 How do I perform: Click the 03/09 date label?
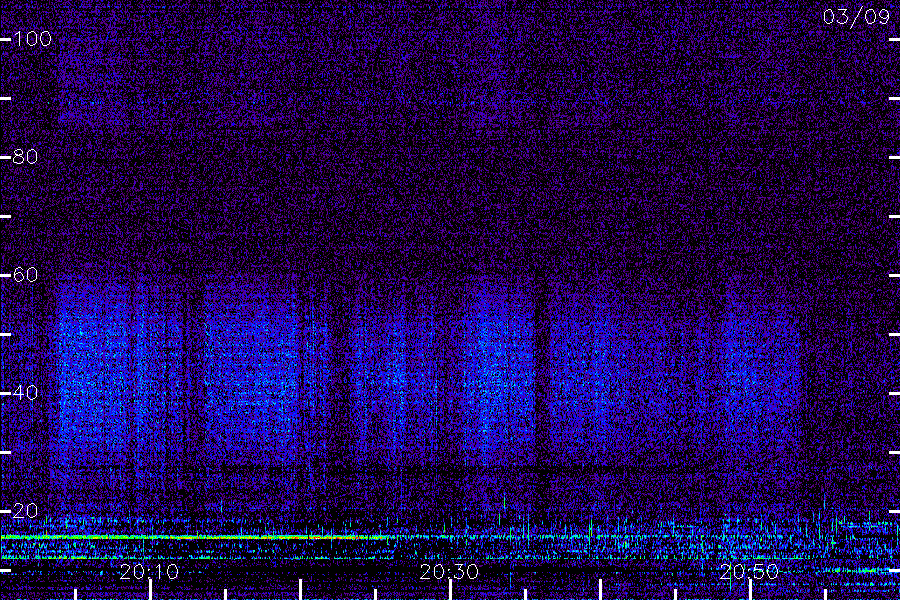click(856, 17)
